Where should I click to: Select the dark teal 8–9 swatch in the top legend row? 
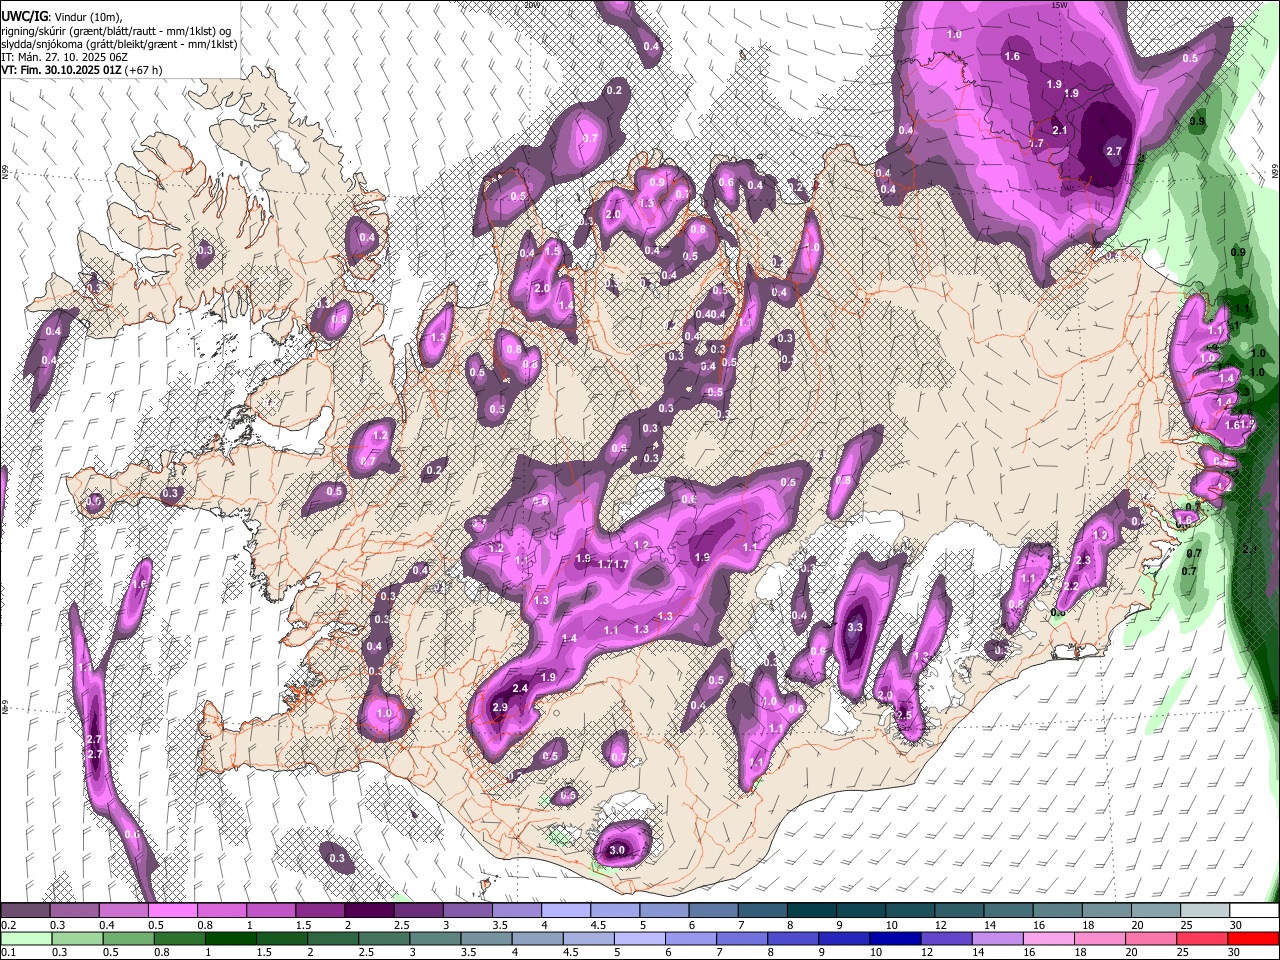tap(812, 911)
